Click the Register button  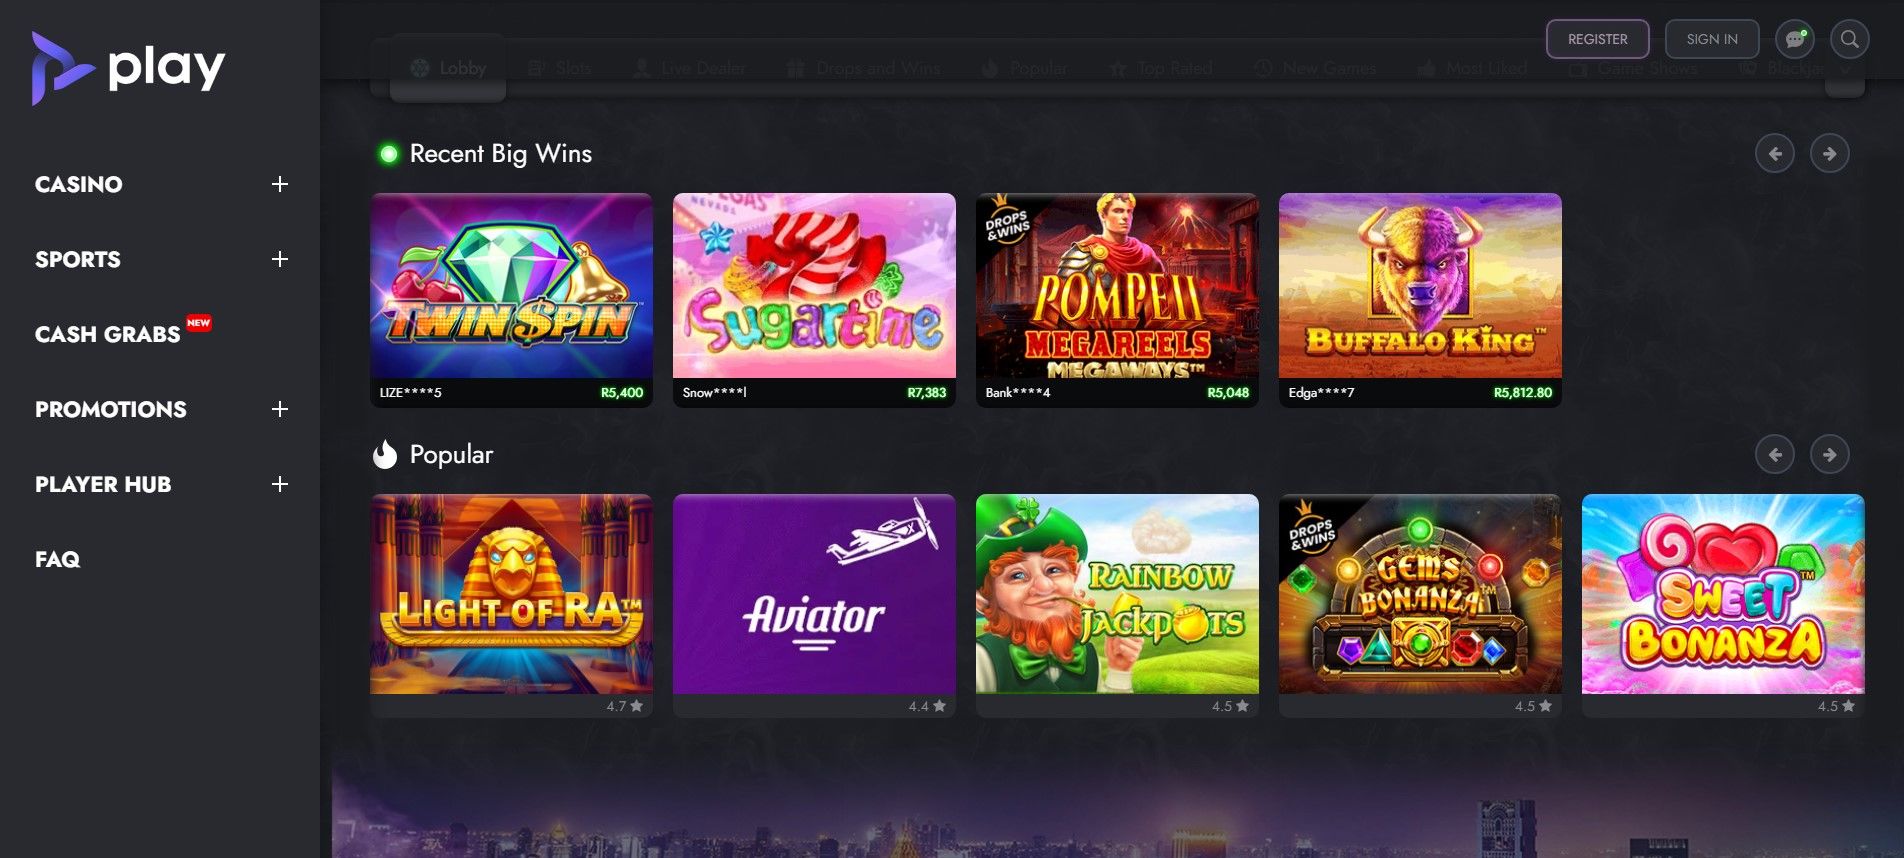1598,39
